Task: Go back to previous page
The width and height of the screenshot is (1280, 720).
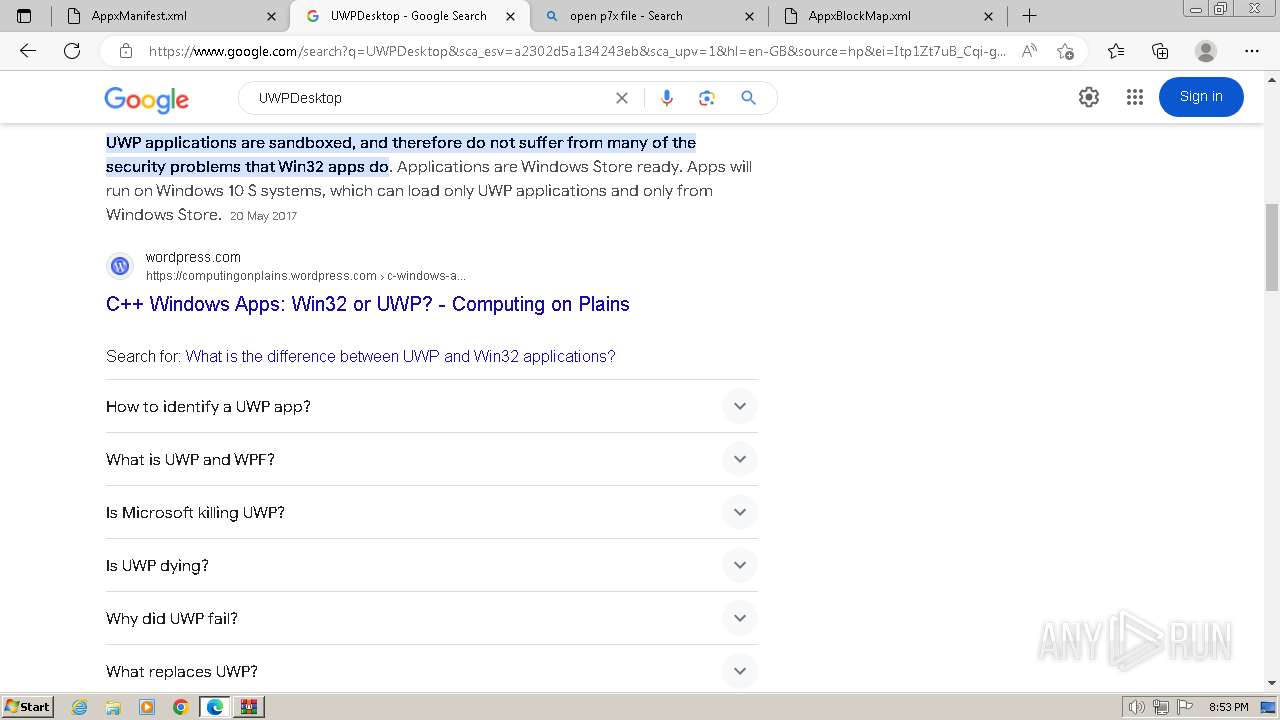Action: (28, 51)
